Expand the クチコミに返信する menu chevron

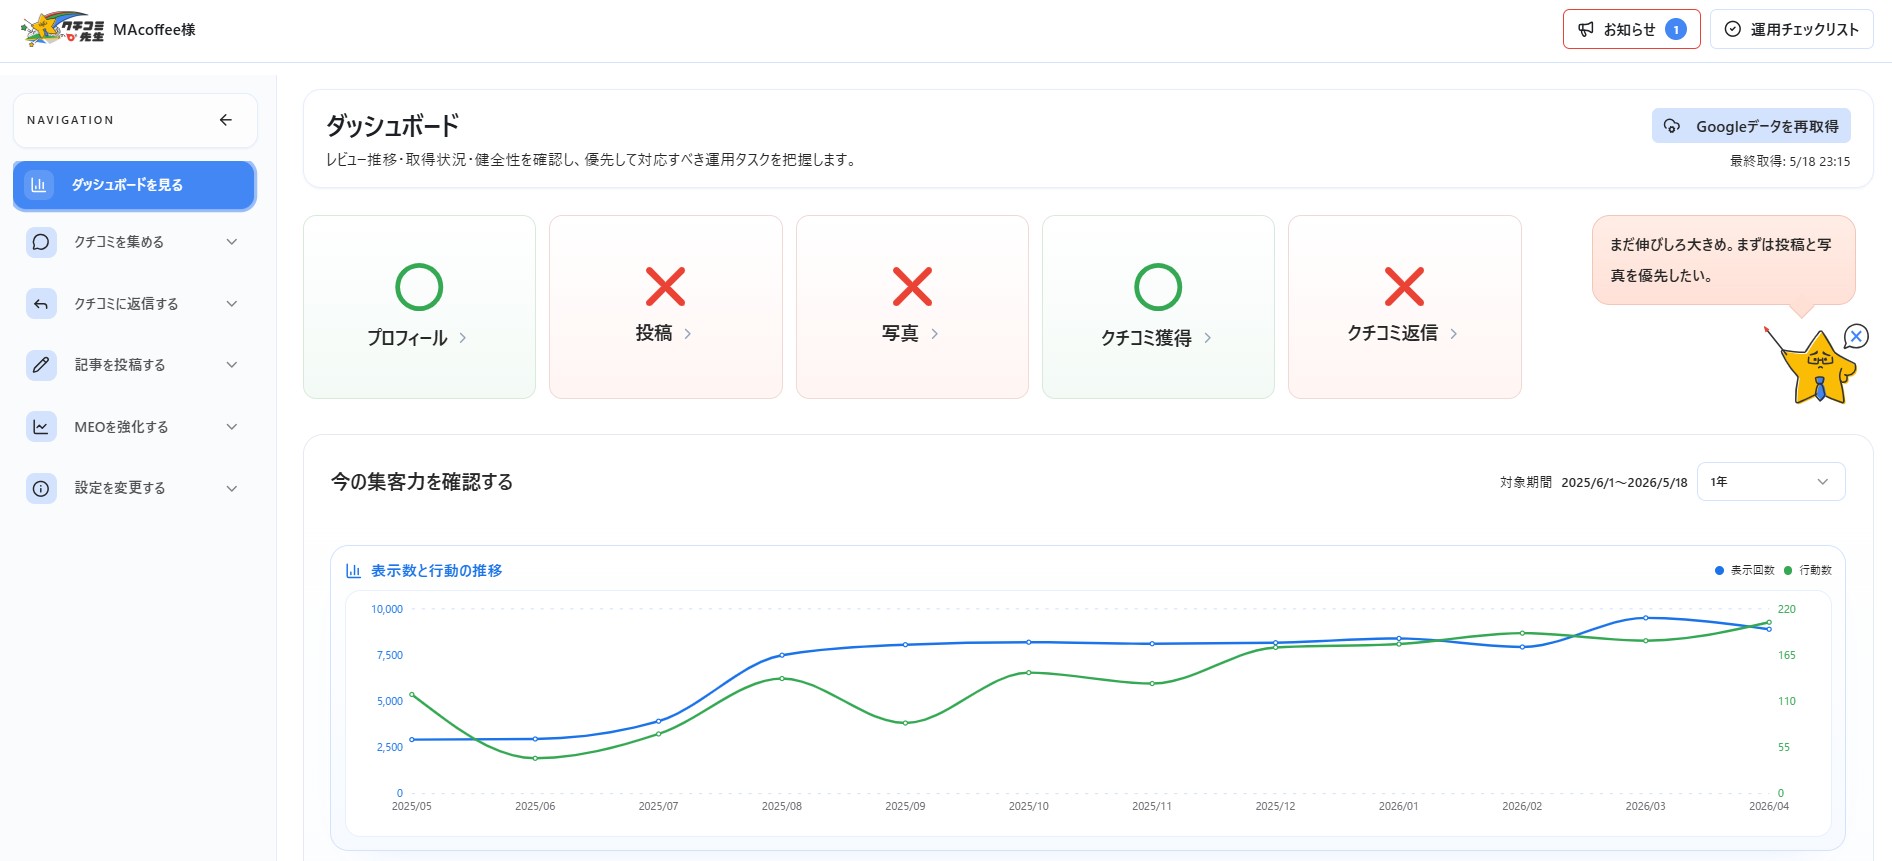pos(232,304)
